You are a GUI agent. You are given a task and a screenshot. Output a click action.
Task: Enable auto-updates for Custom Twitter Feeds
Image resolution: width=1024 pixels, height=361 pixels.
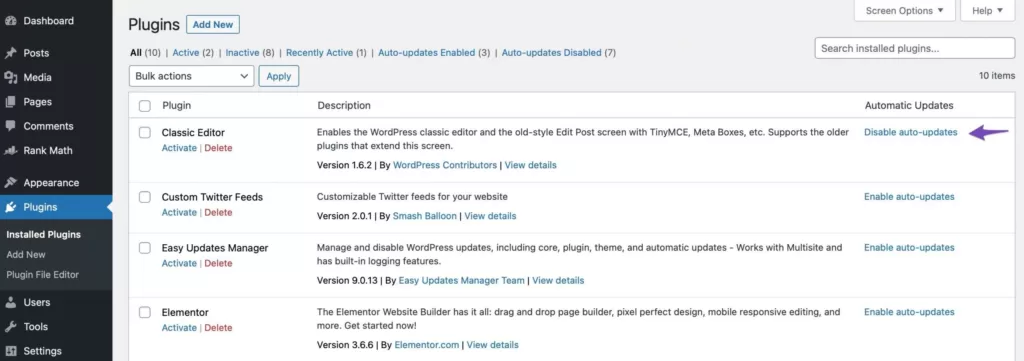pos(909,196)
